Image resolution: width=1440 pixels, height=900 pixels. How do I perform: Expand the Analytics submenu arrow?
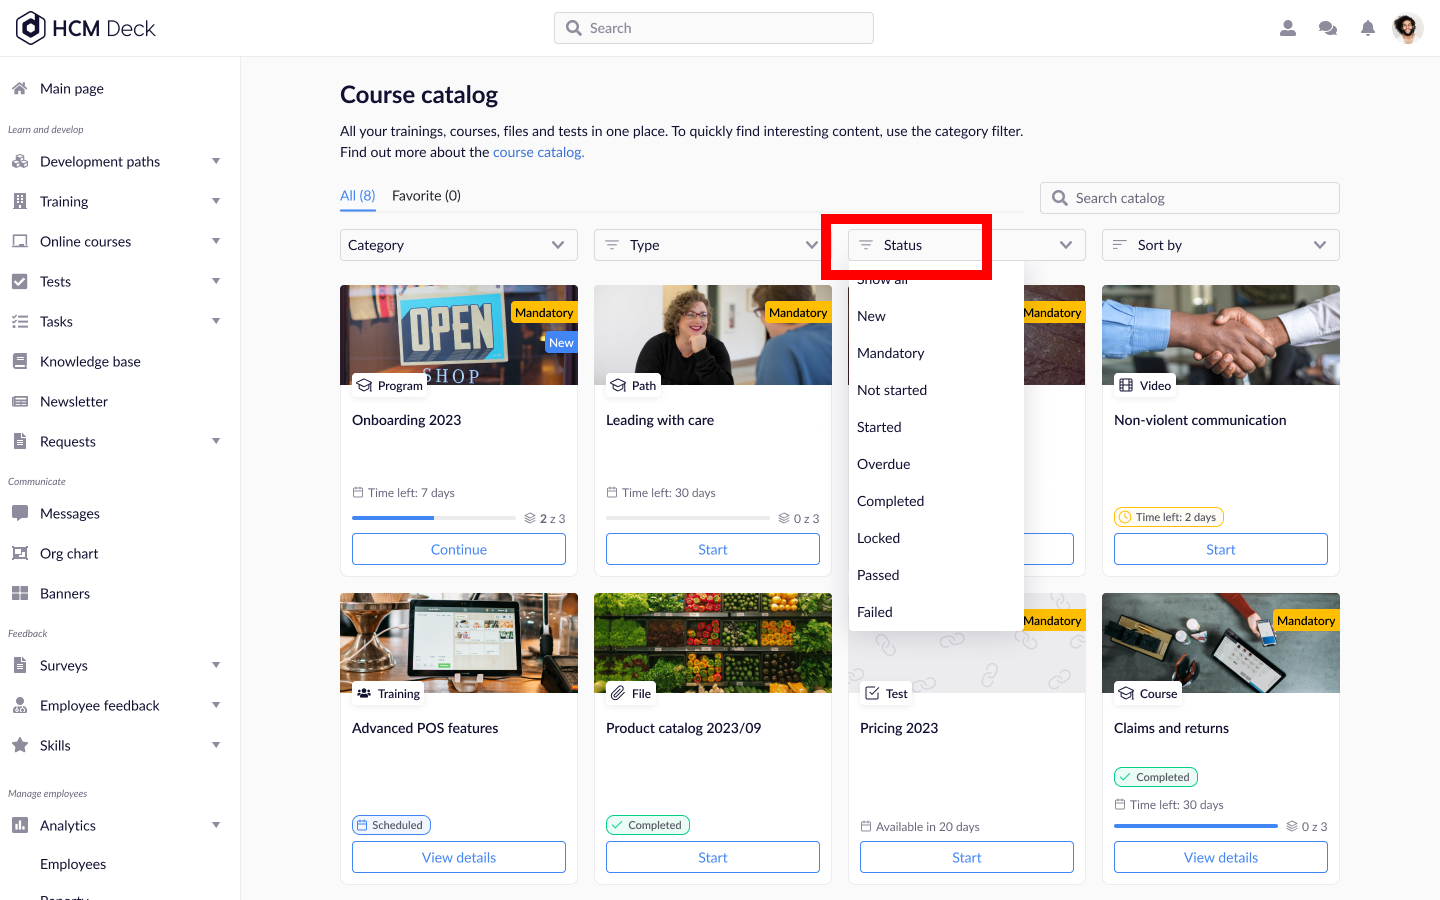[216, 825]
